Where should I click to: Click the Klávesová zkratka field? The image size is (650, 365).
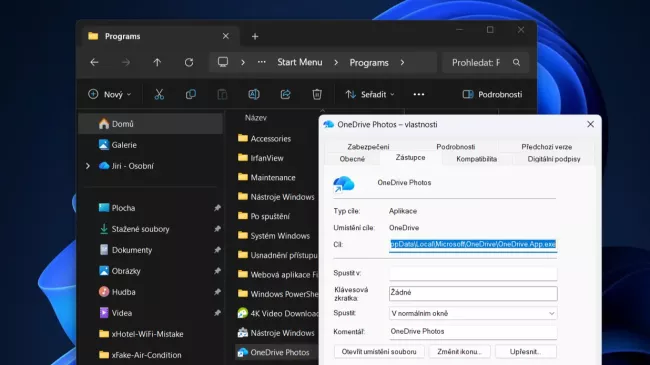coord(473,293)
